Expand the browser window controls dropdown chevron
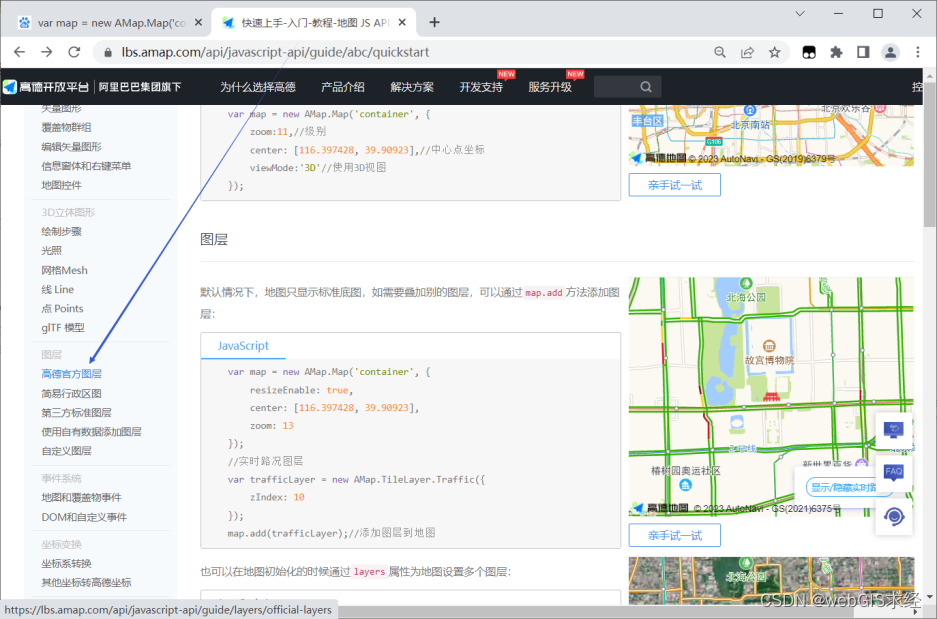The width and height of the screenshot is (937, 619). [800, 14]
